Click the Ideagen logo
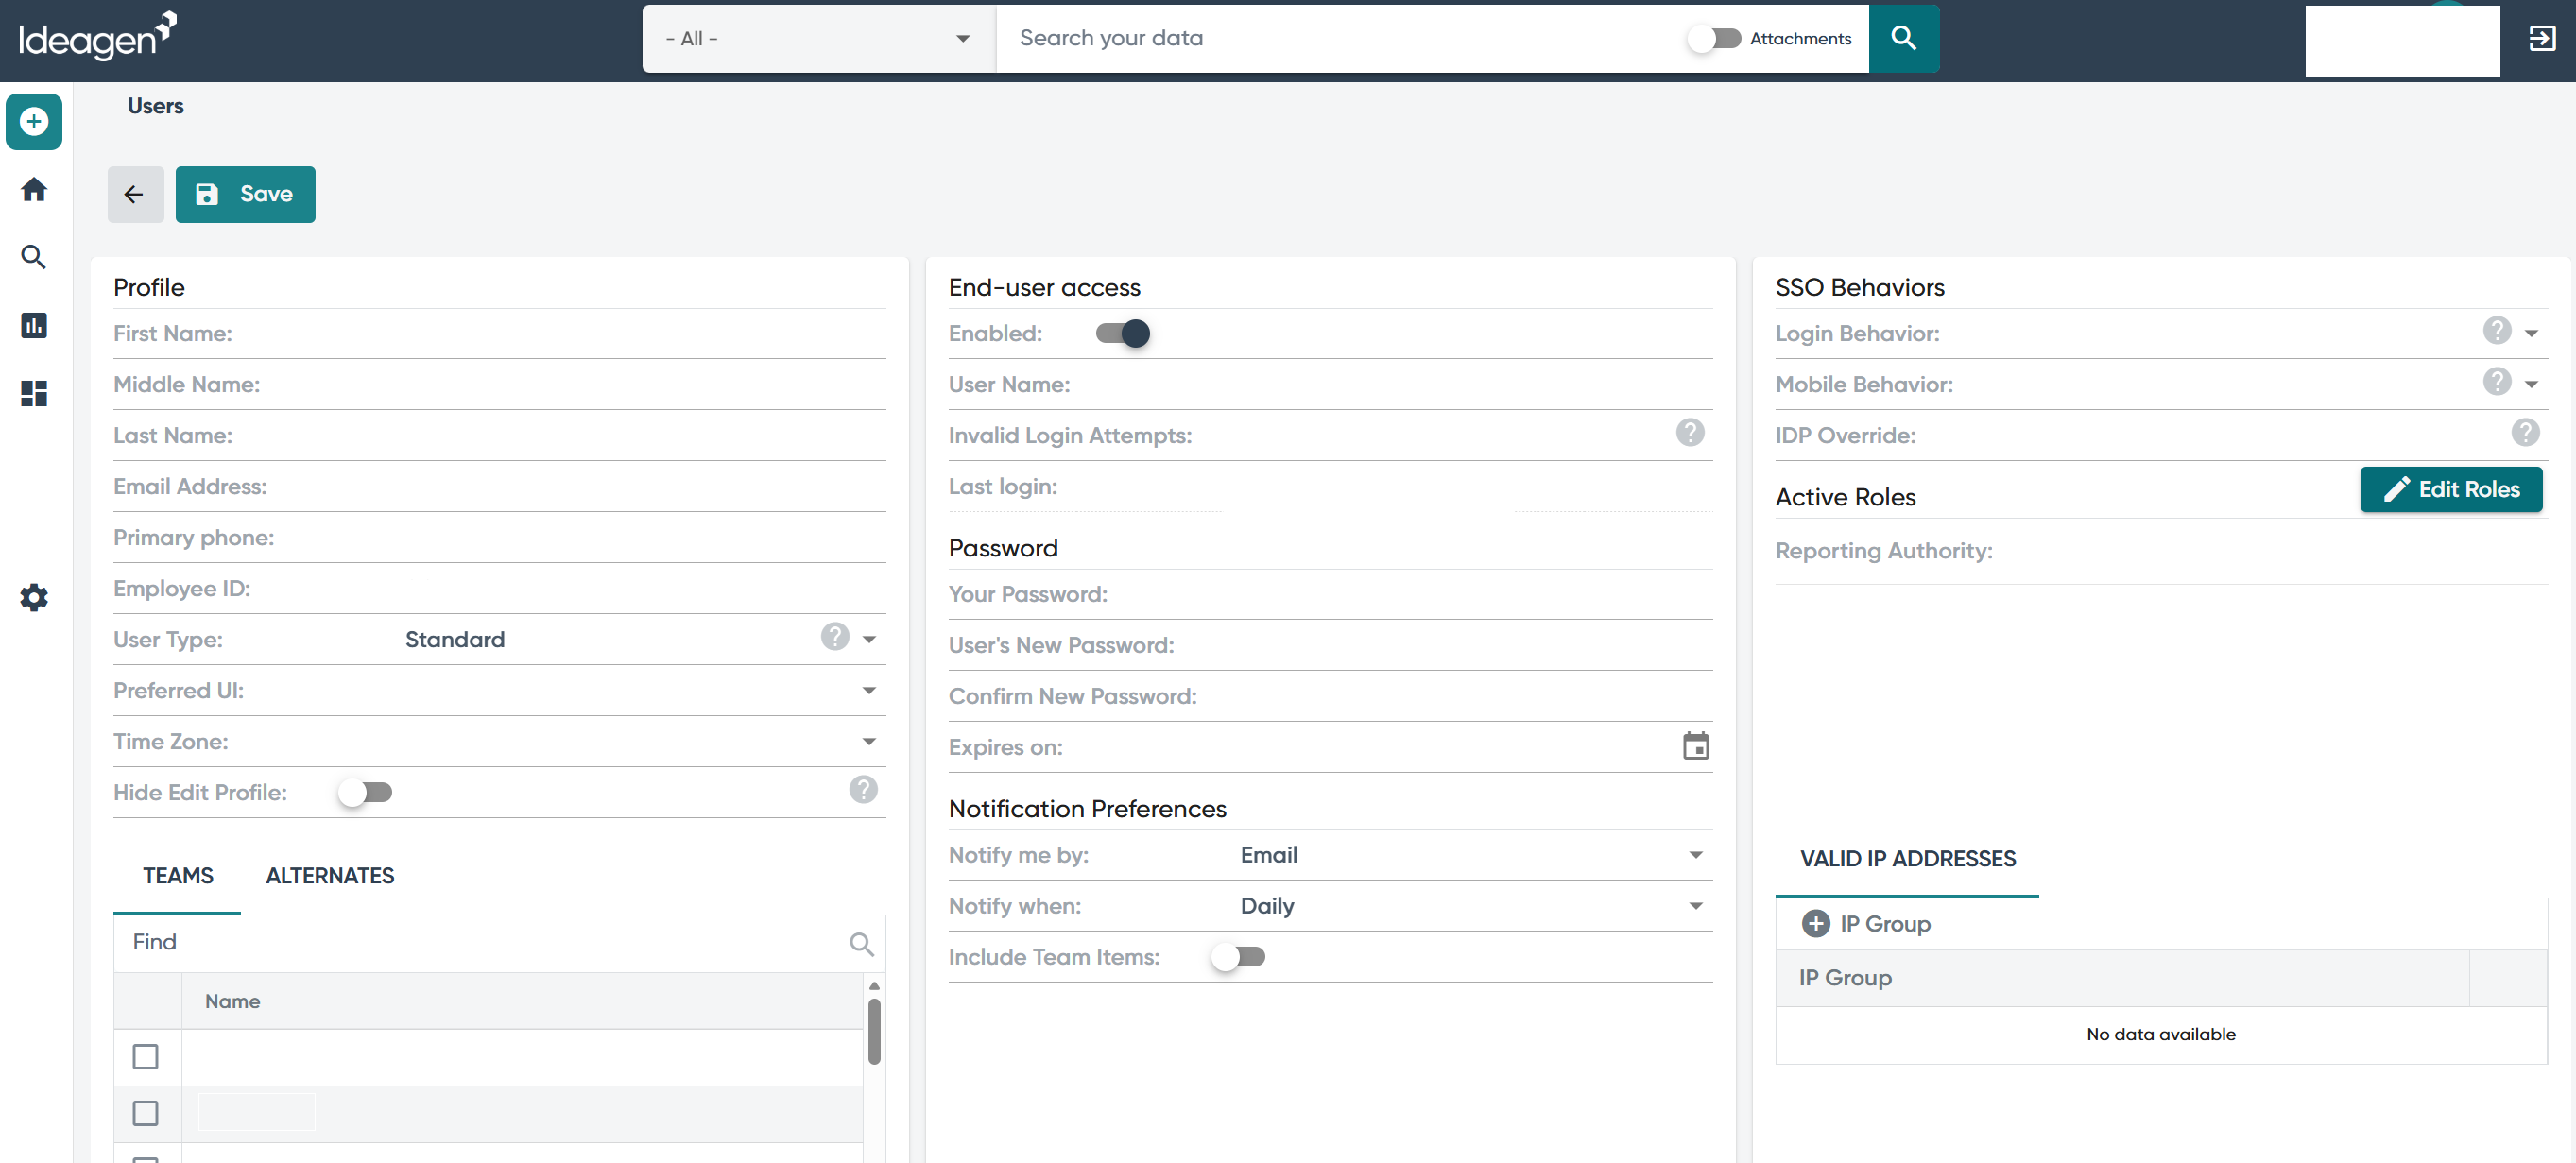 98,36
